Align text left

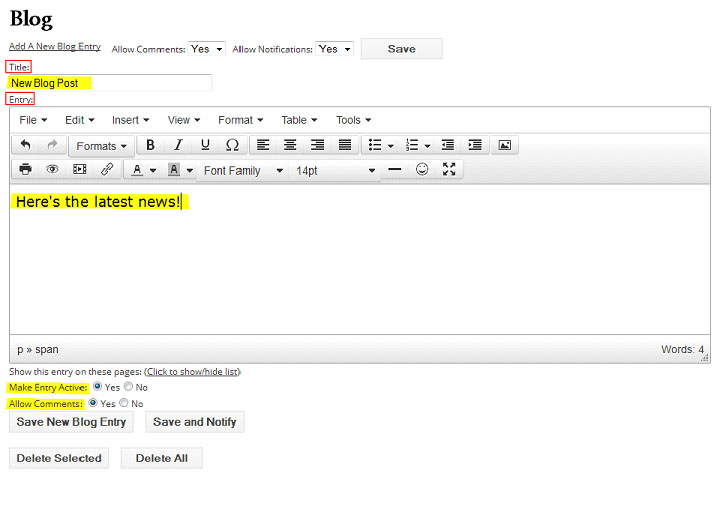[x=263, y=145]
